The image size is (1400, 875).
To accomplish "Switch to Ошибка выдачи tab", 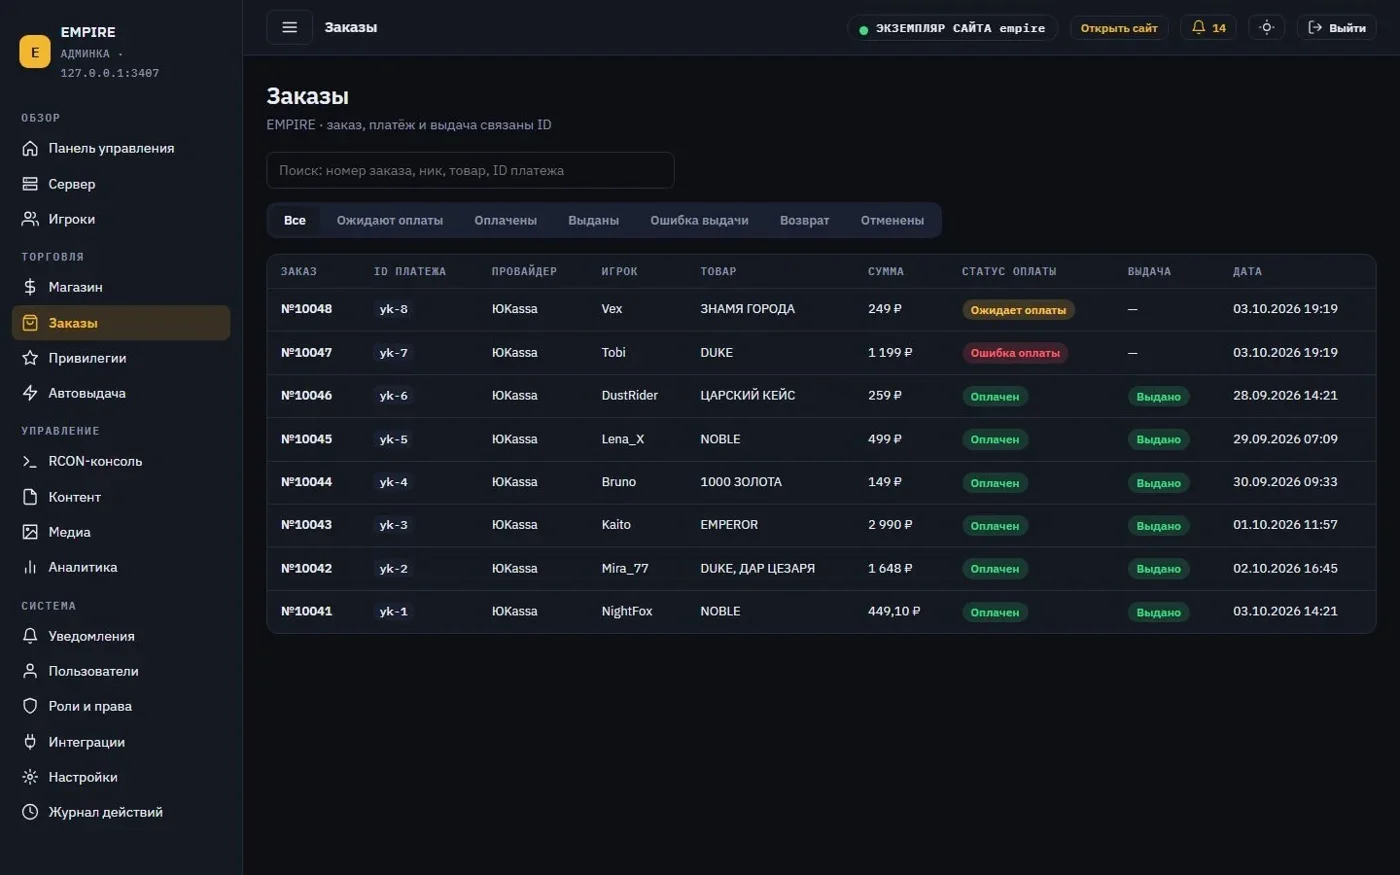I will tap(699, 220).
